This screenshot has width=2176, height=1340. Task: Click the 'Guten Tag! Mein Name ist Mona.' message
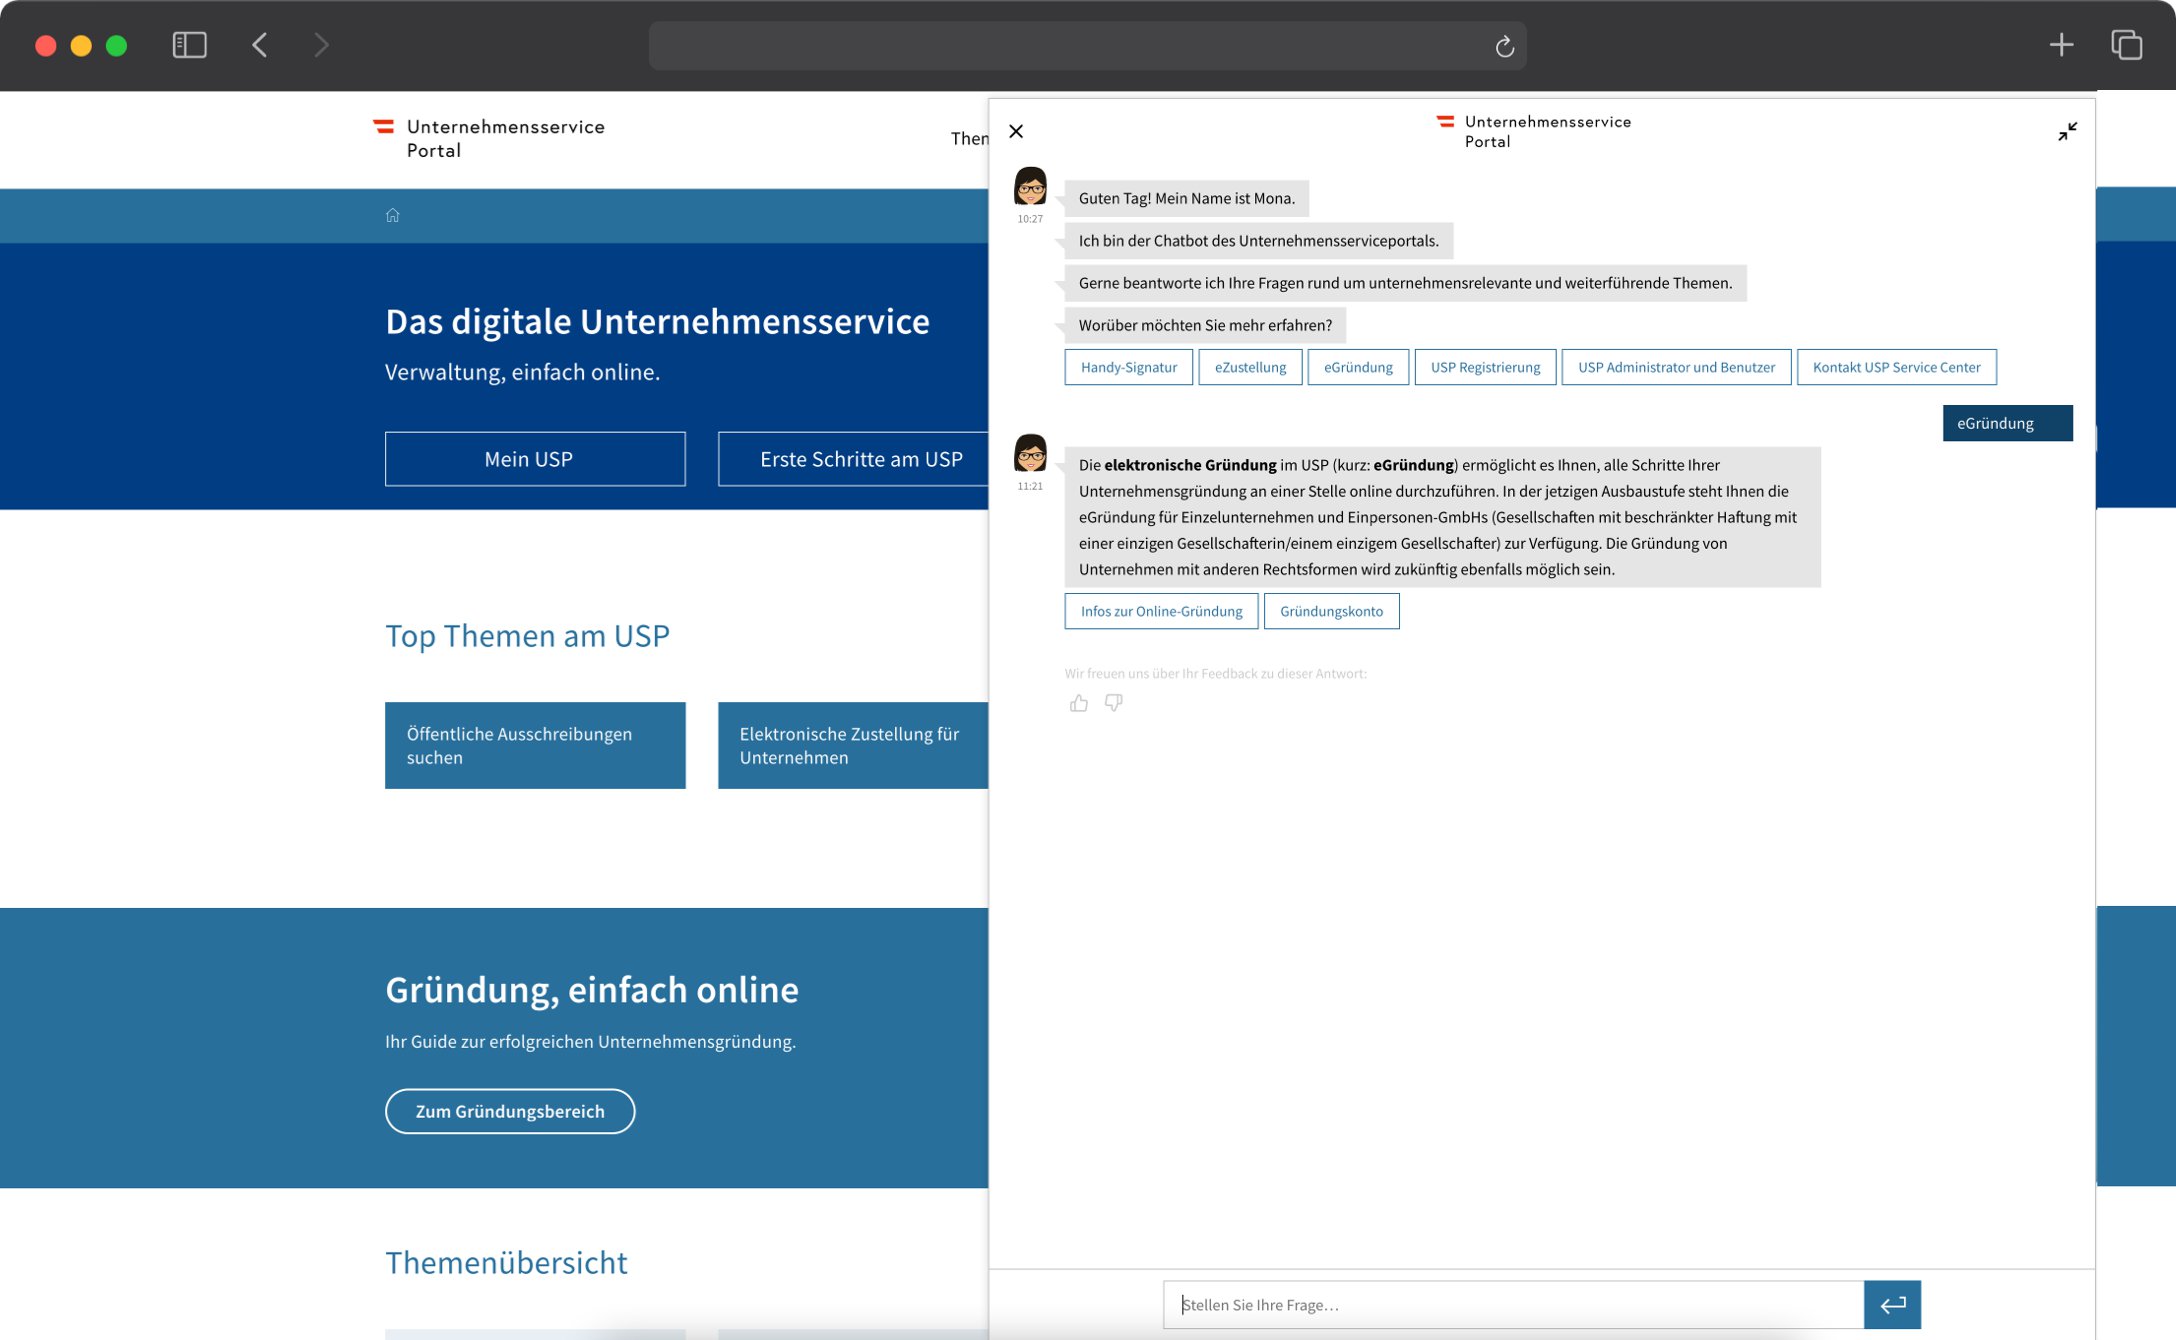[x=1186, y=198]
